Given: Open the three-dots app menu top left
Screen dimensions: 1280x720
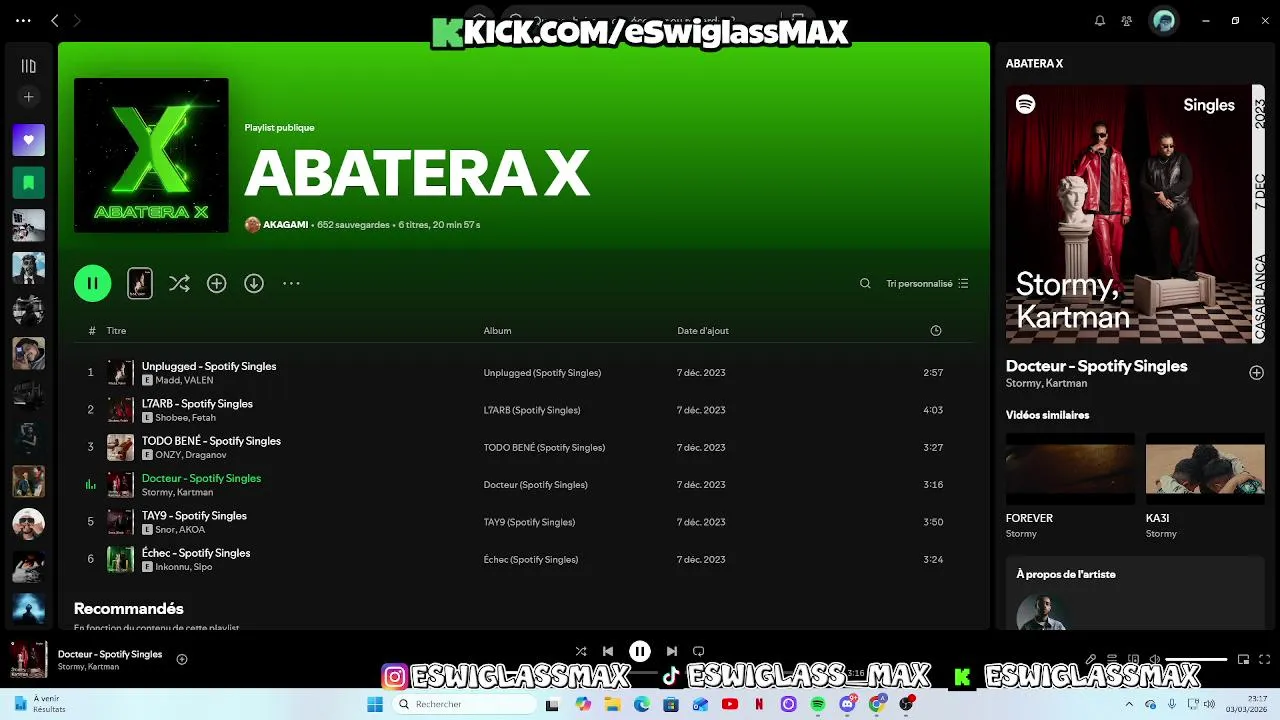Looking at the screenshot, I should coord(23,20).
